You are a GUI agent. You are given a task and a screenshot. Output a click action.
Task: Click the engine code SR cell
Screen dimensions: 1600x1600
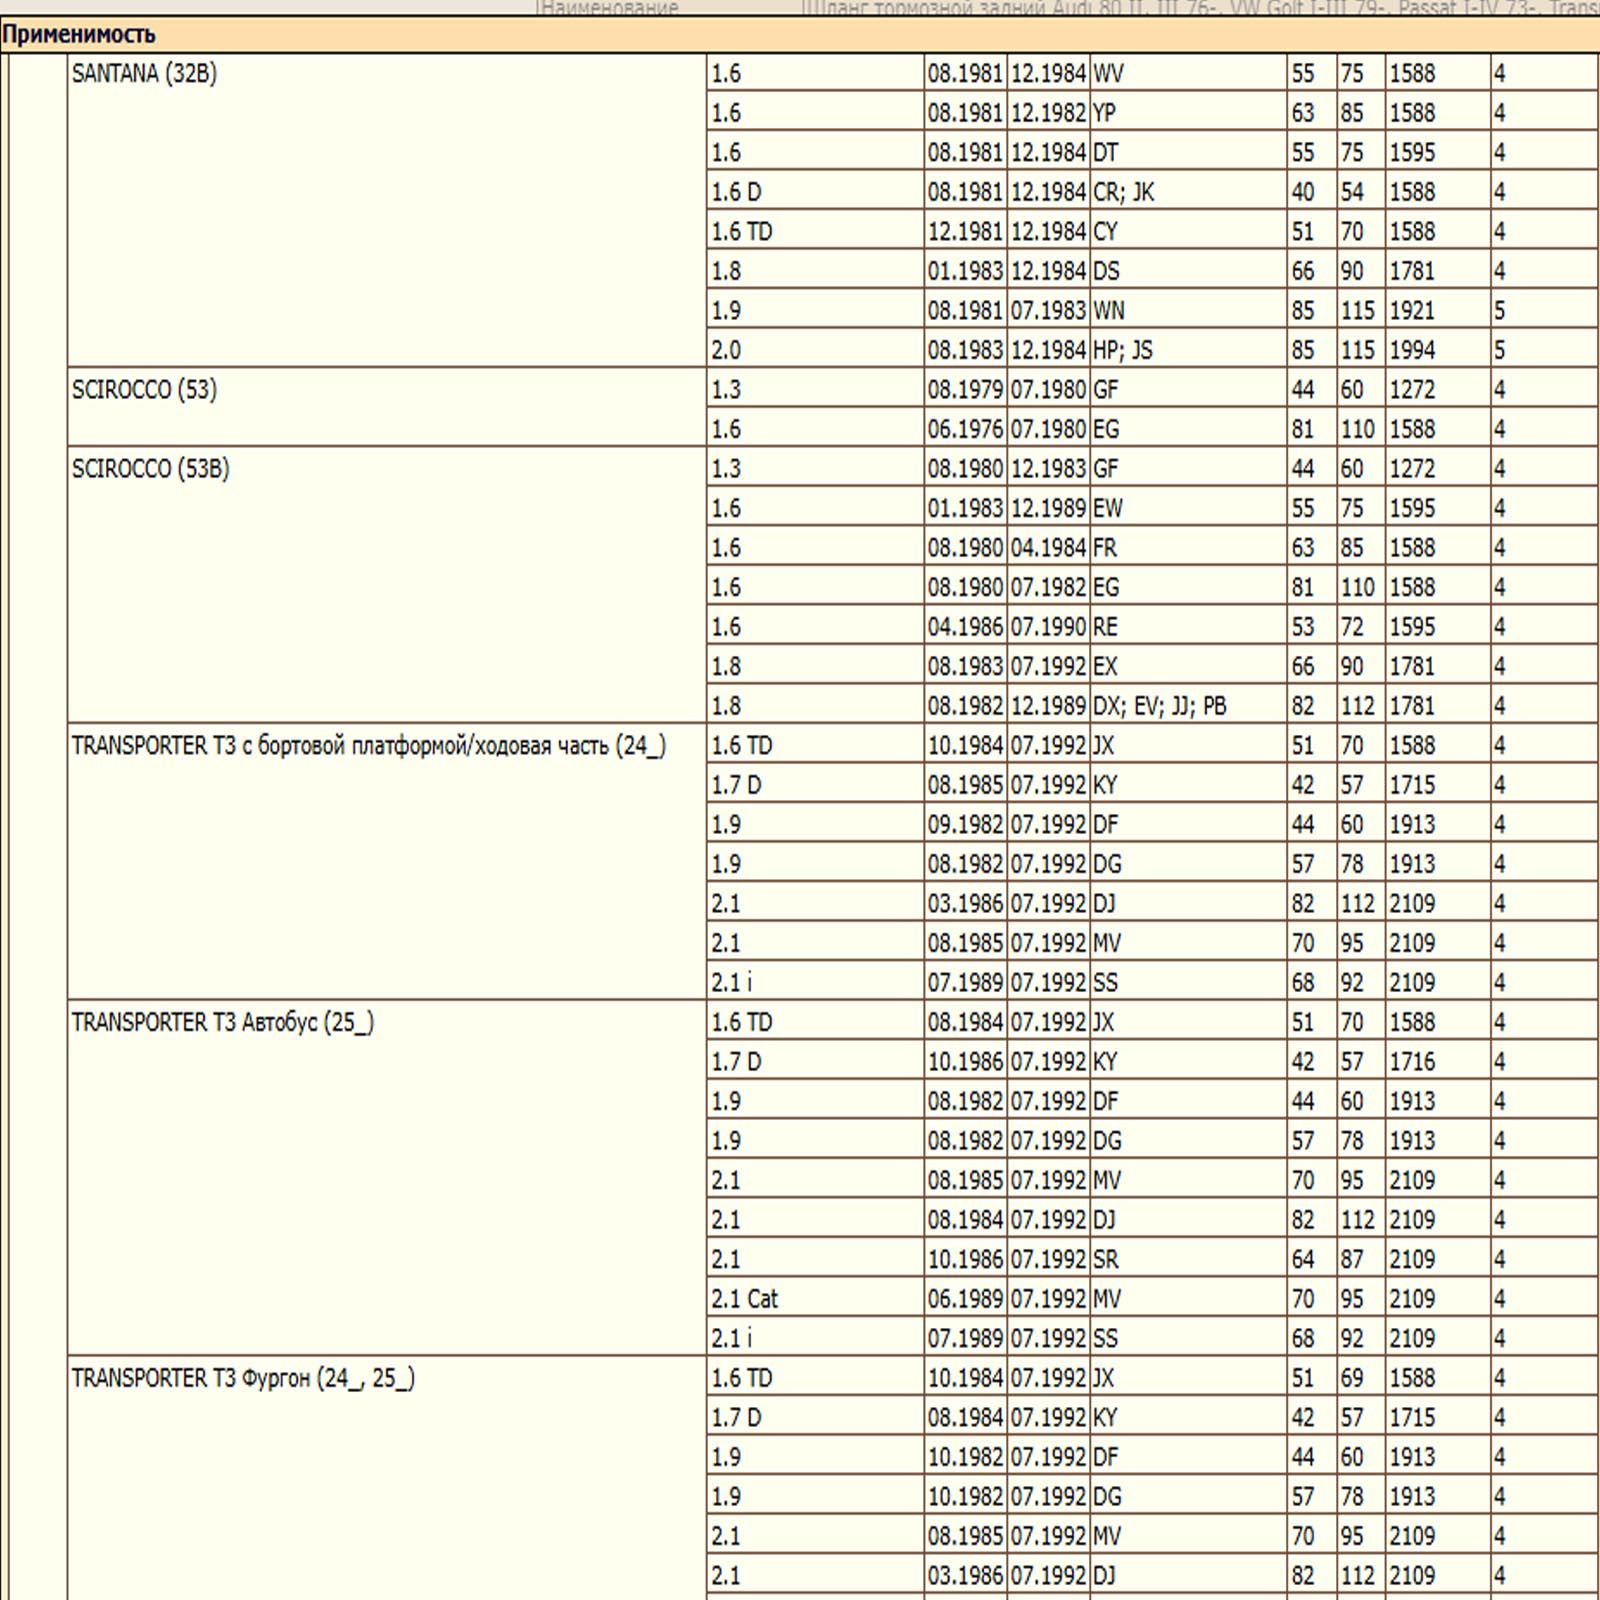(x=1188, y=1259)
